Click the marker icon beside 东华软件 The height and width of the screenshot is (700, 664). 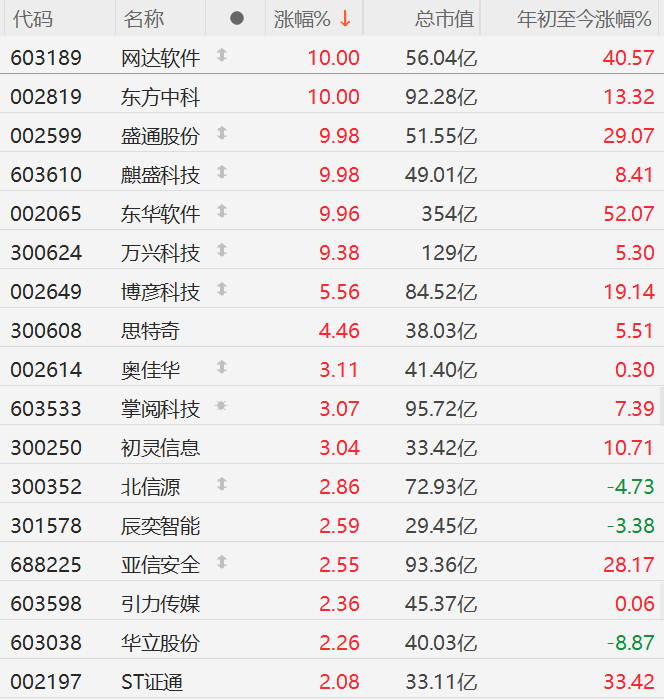[222, 211]
